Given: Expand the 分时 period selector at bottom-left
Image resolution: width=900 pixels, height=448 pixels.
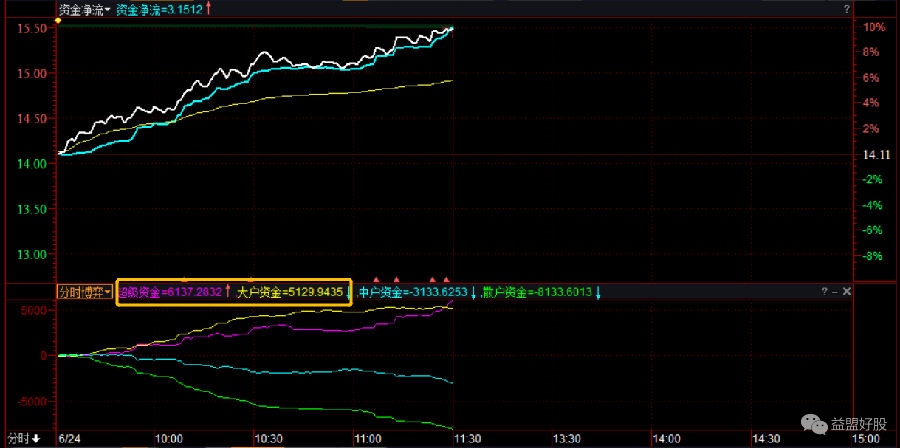Looking at the screenshot, I should point(24,438).
